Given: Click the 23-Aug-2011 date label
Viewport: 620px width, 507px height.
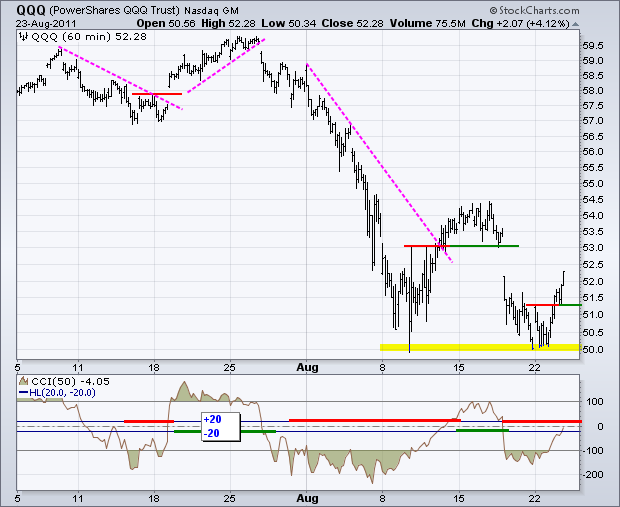Looking at the screenshot, I should (x=46, y=24).
